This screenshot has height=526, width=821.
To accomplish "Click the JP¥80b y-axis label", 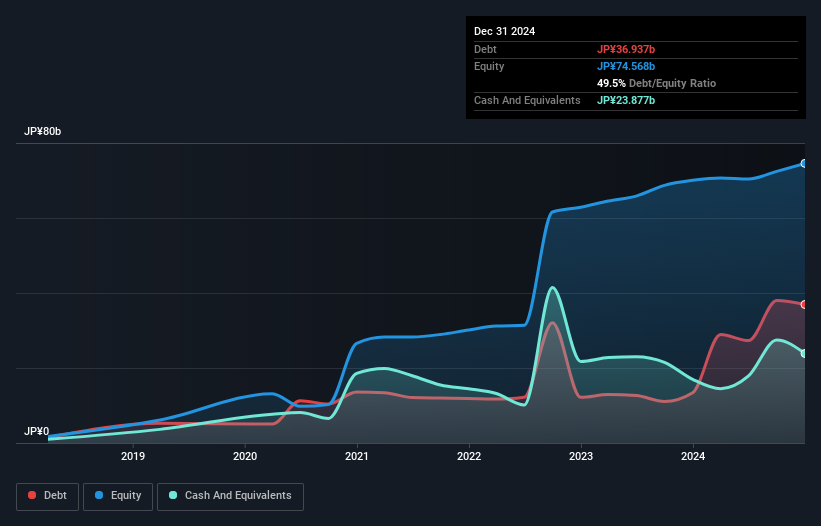I will tap(42, 131).
